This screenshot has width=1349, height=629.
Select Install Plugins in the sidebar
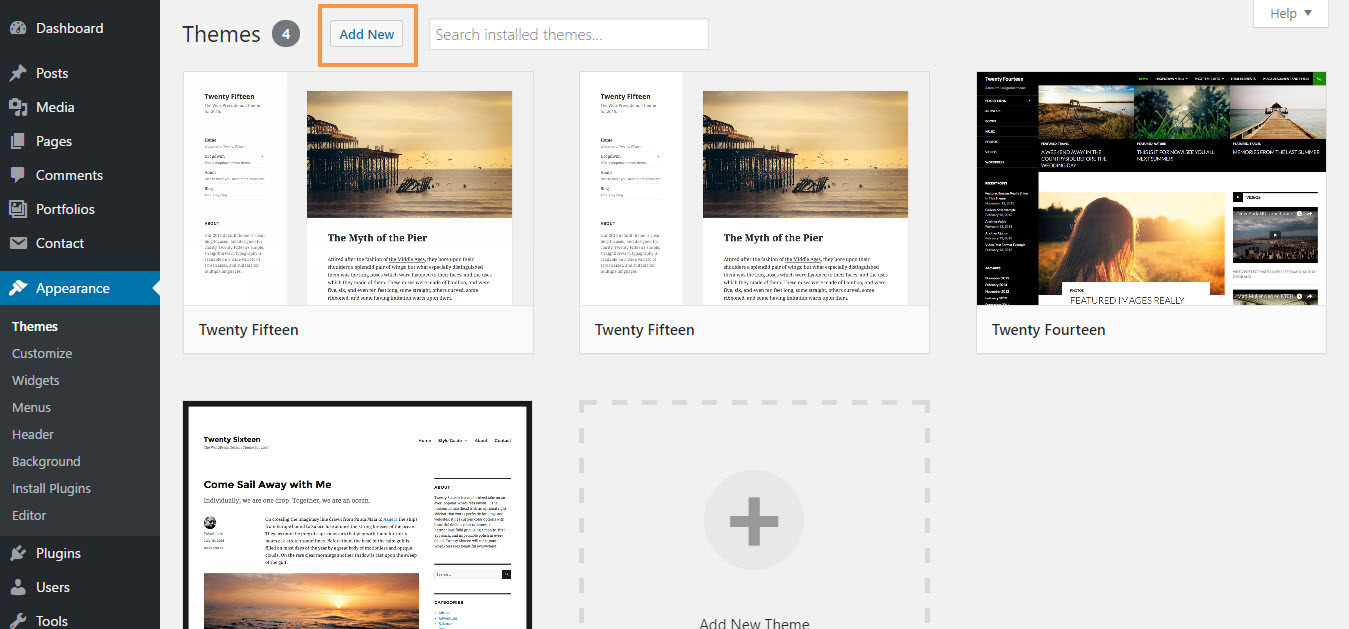(51, 488)
